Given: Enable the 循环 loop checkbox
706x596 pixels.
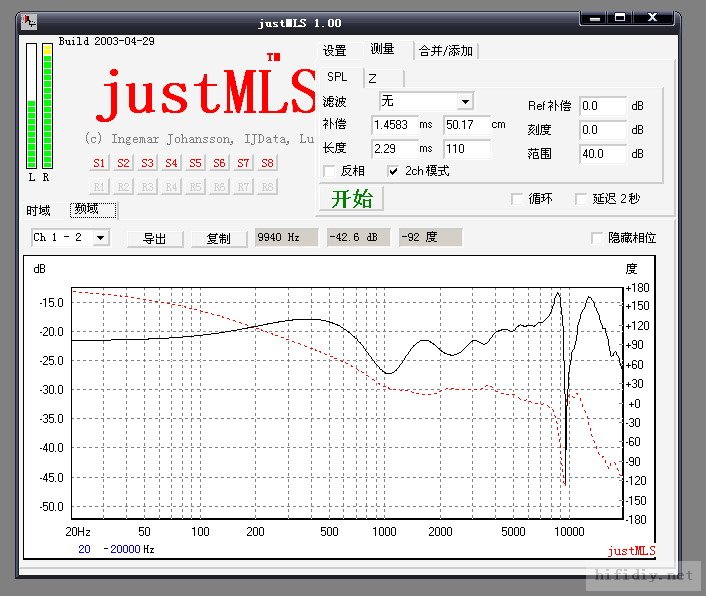Looking at the screenshot, I should pyautogui.click(x=517, y=199).
